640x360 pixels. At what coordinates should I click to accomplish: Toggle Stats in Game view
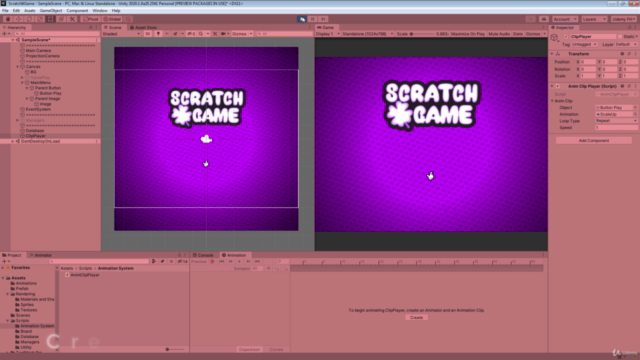click(518, 34)
